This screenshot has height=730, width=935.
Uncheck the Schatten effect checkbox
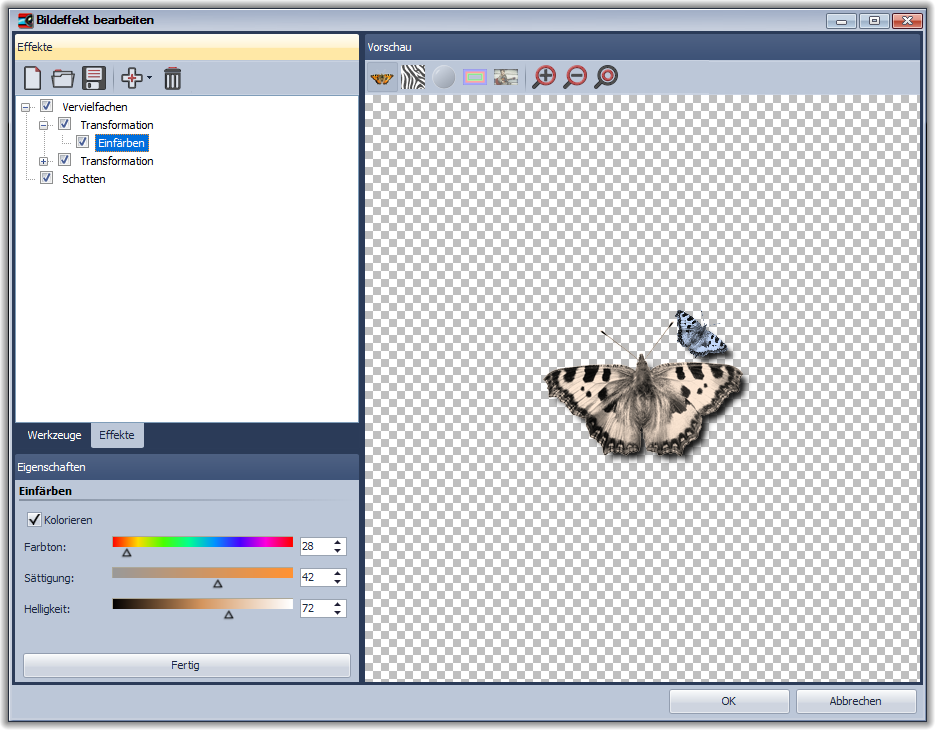click(47, 179)
